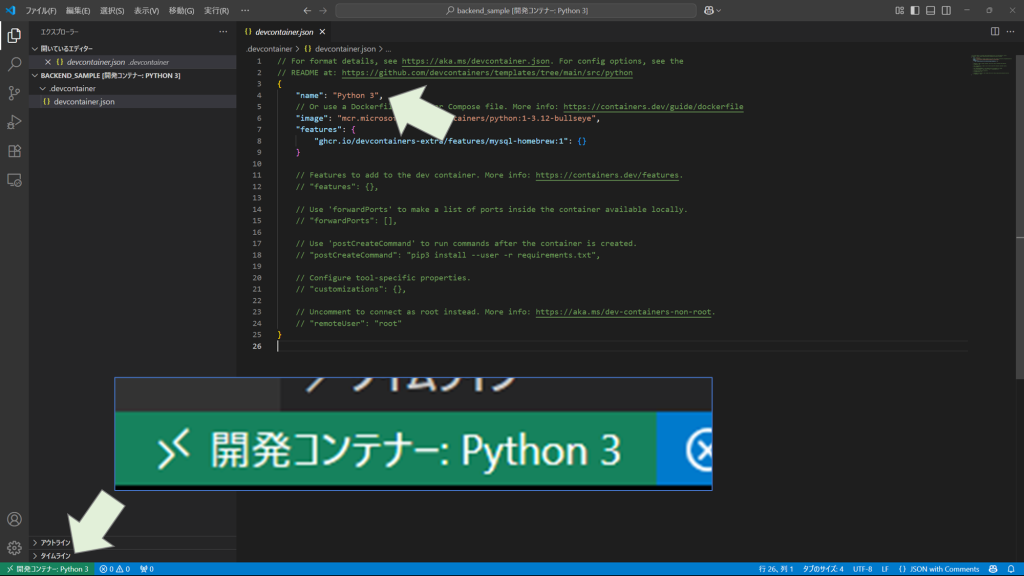Click the cursor position 行 26, 列 1

coord(776,569)
